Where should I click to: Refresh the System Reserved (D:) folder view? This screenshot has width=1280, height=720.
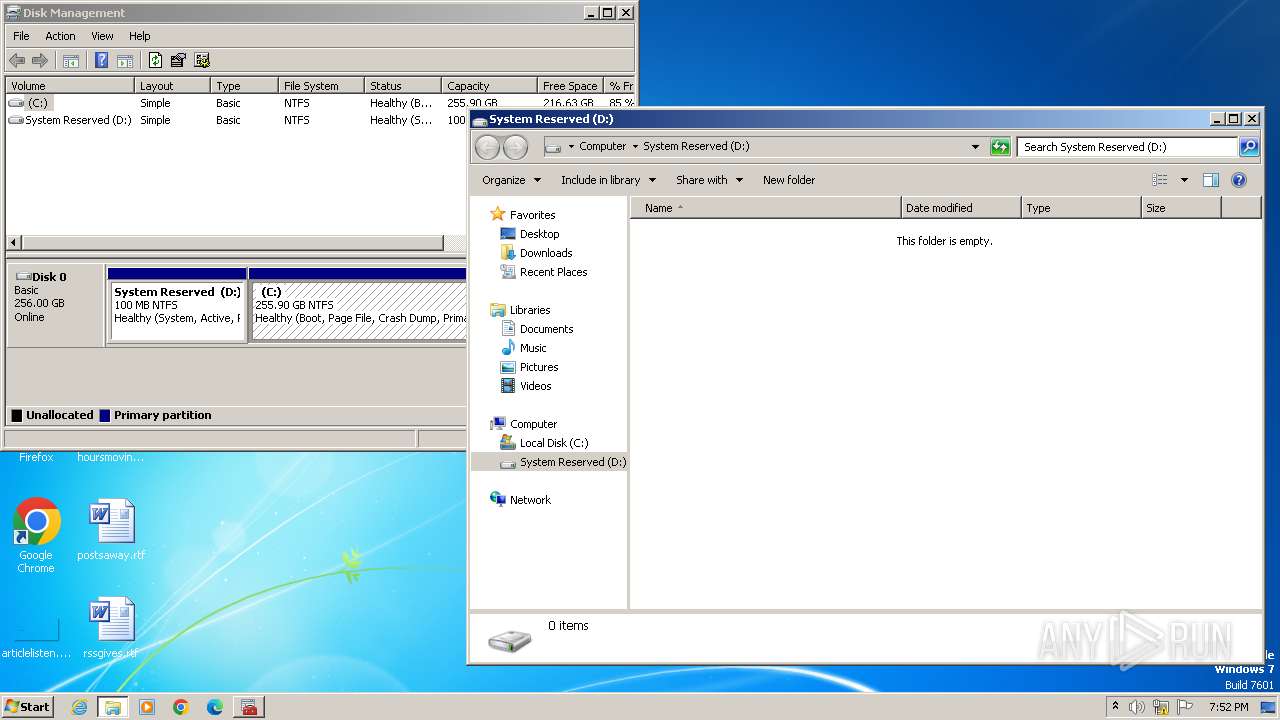tap(1000, 147)
